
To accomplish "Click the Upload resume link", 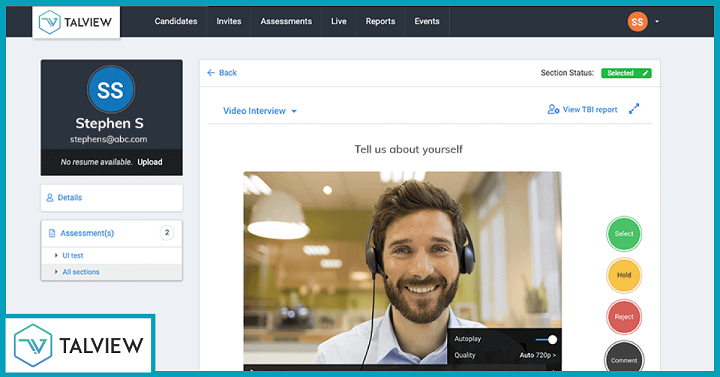I will (150, 162).
